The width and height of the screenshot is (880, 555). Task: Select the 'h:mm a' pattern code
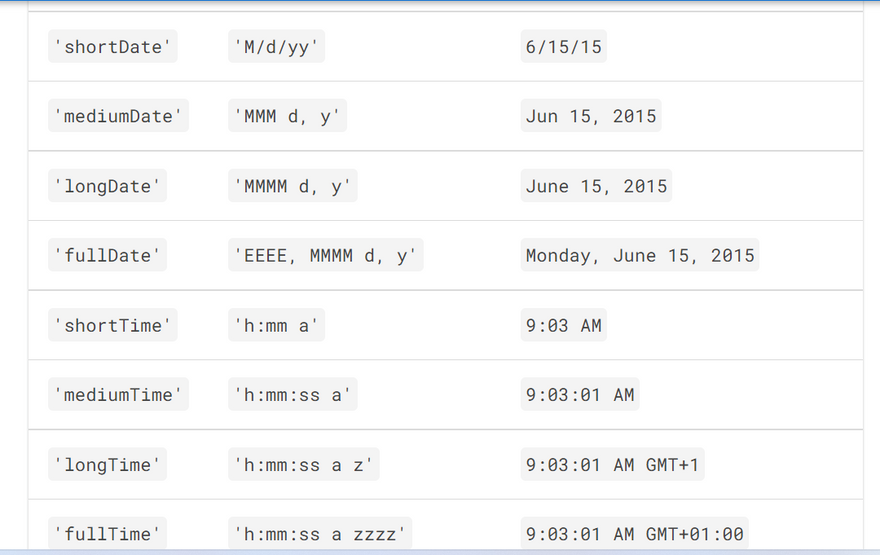point(276,325)
